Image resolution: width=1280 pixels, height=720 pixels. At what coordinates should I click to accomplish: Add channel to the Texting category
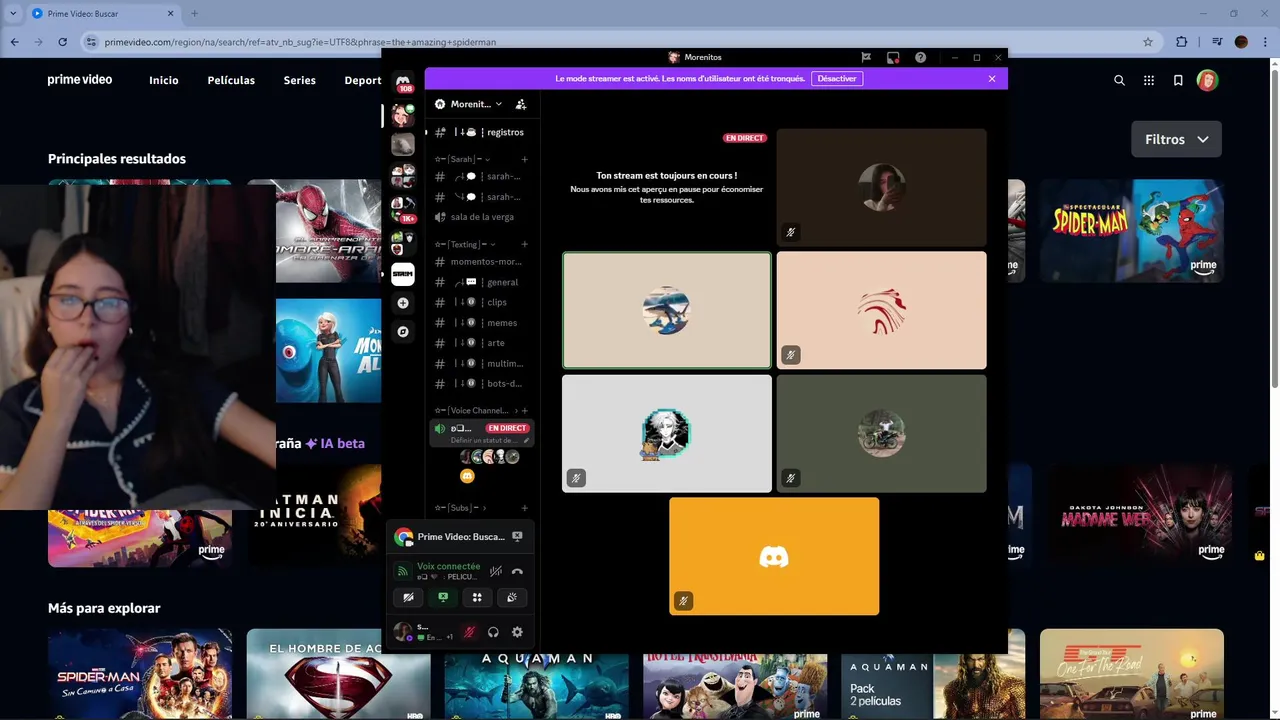524,244
